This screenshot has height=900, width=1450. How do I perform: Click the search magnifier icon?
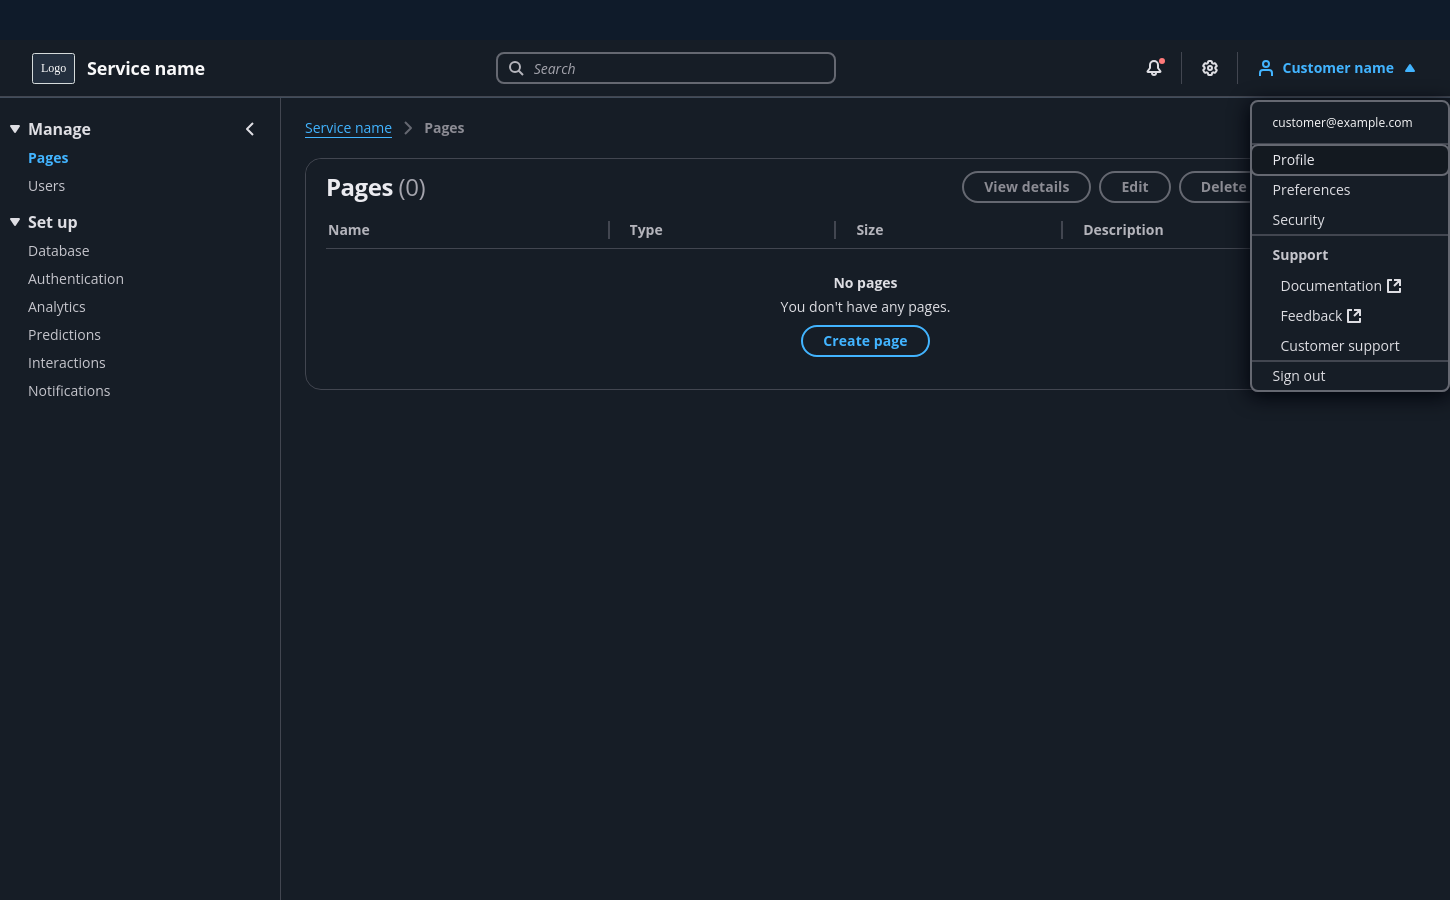pyautogui.click(x=516, y=68)
